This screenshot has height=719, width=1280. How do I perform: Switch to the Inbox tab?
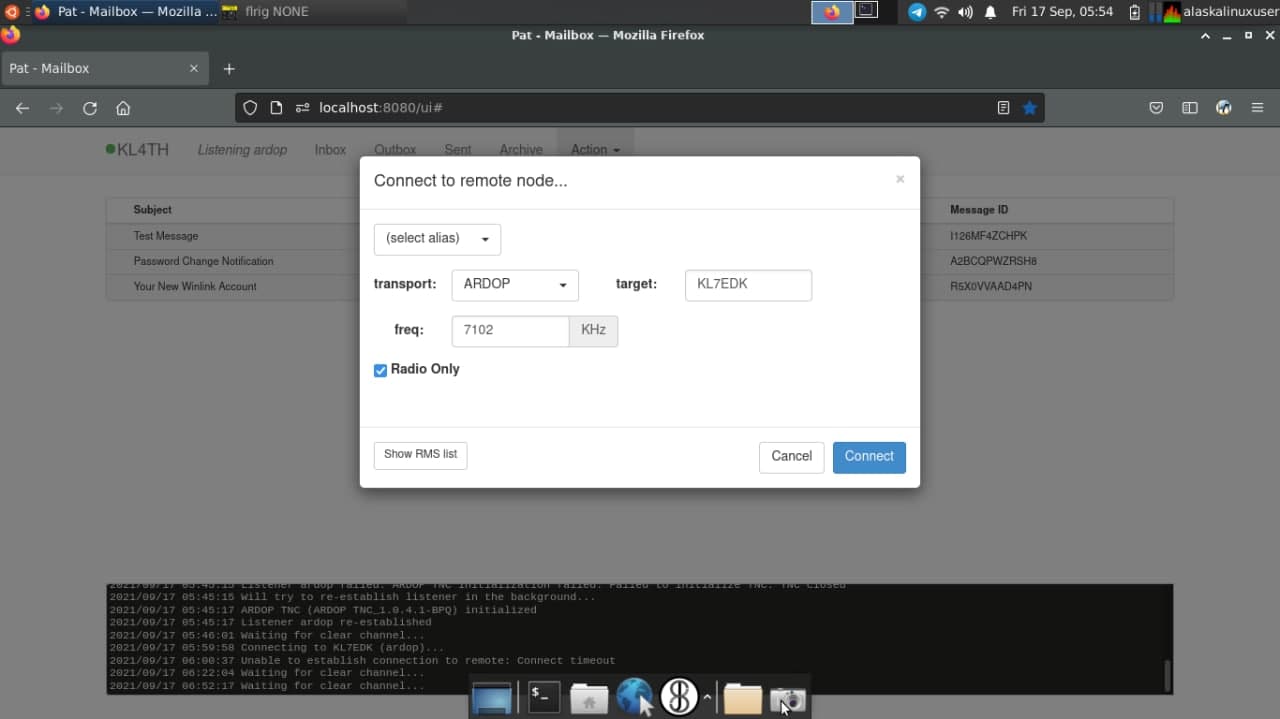[x=330, y=150]
